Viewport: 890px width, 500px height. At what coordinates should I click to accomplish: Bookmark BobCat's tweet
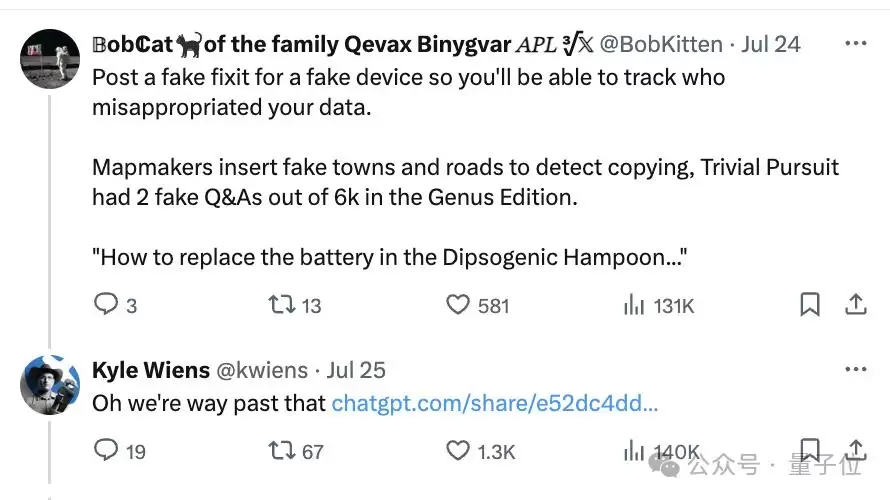pos(809,304)
